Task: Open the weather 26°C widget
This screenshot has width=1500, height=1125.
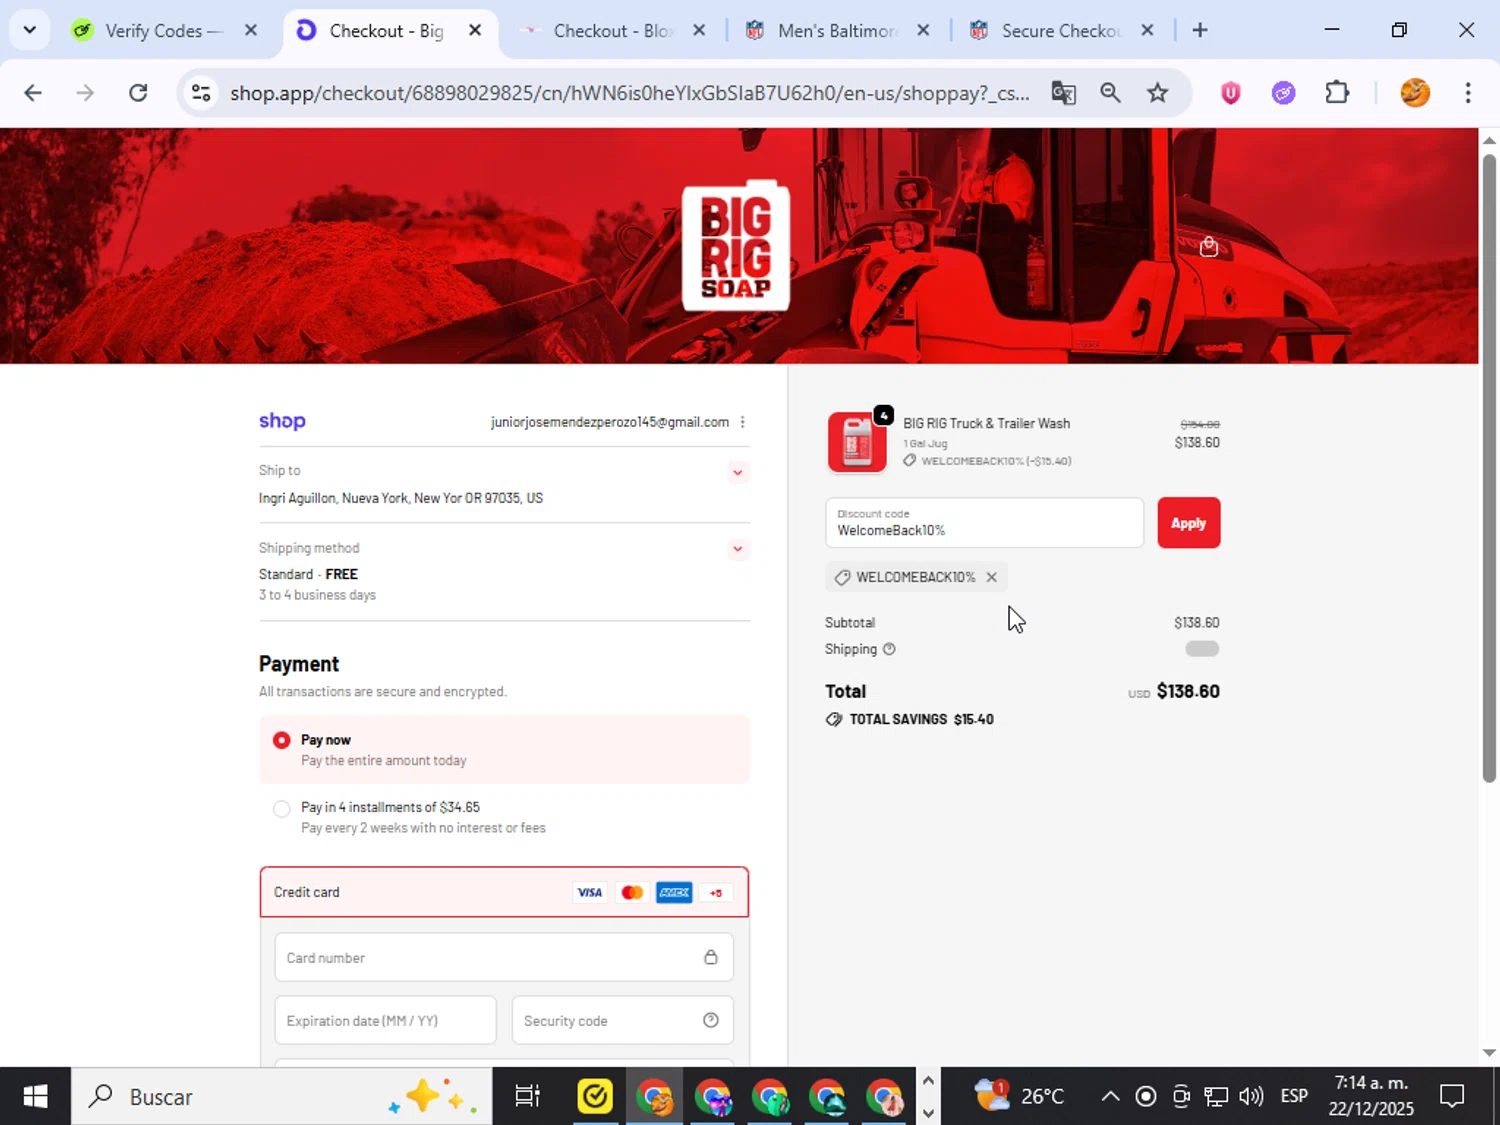Action: pyautogui.click(x=1020, y=1097)
